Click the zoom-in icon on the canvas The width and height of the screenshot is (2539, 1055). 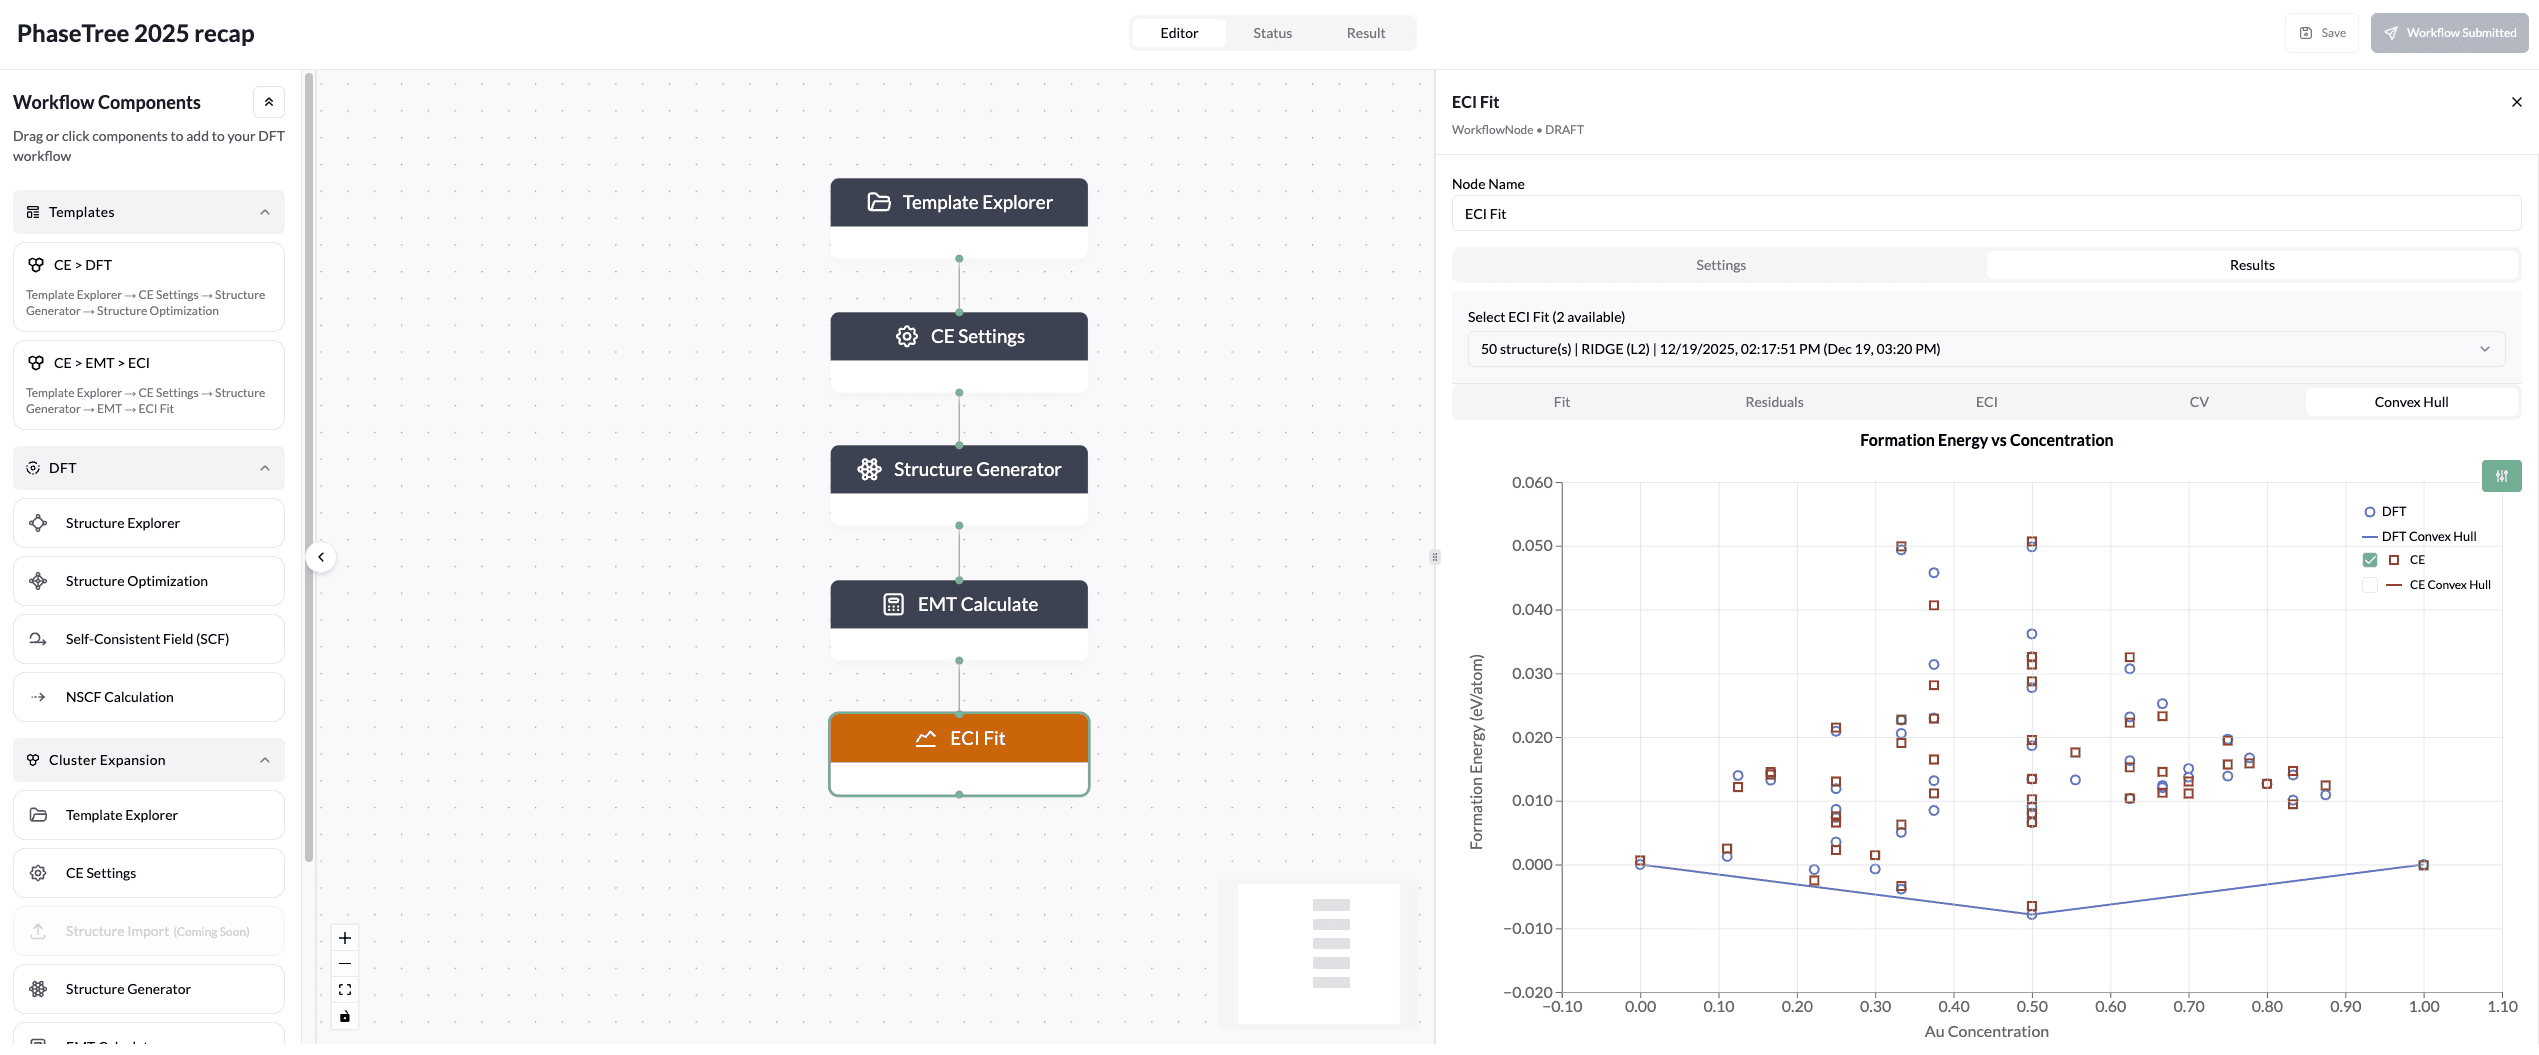click(344, 937)
